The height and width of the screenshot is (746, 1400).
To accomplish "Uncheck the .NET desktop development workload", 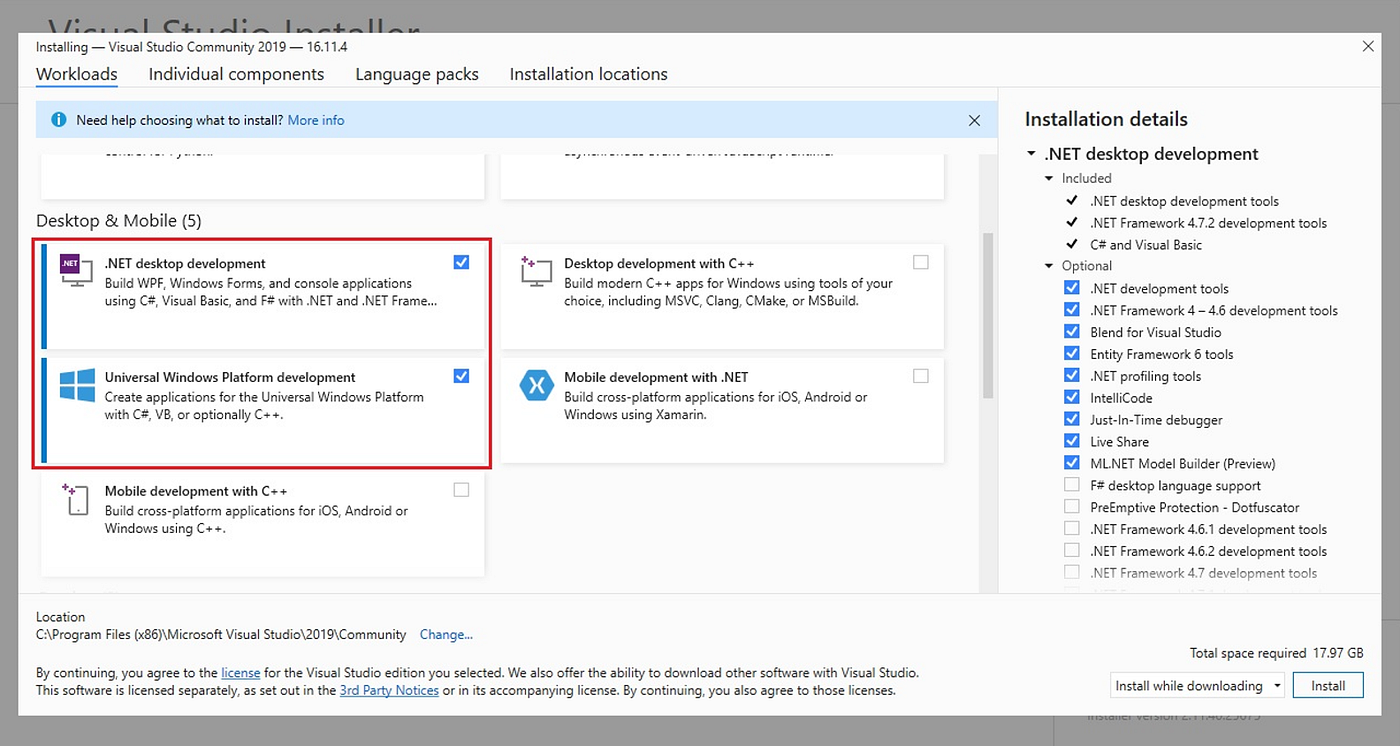I will [x=461, y=262].
